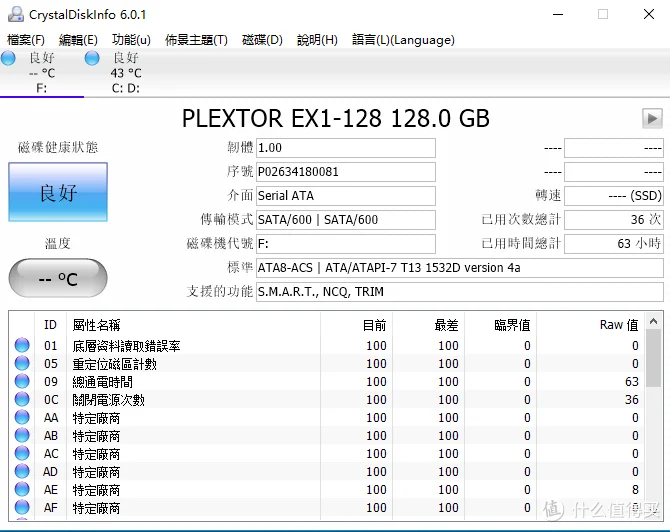Click the ID column header
The height and width of the screenshot is (532, 670).
click(50, 325)
